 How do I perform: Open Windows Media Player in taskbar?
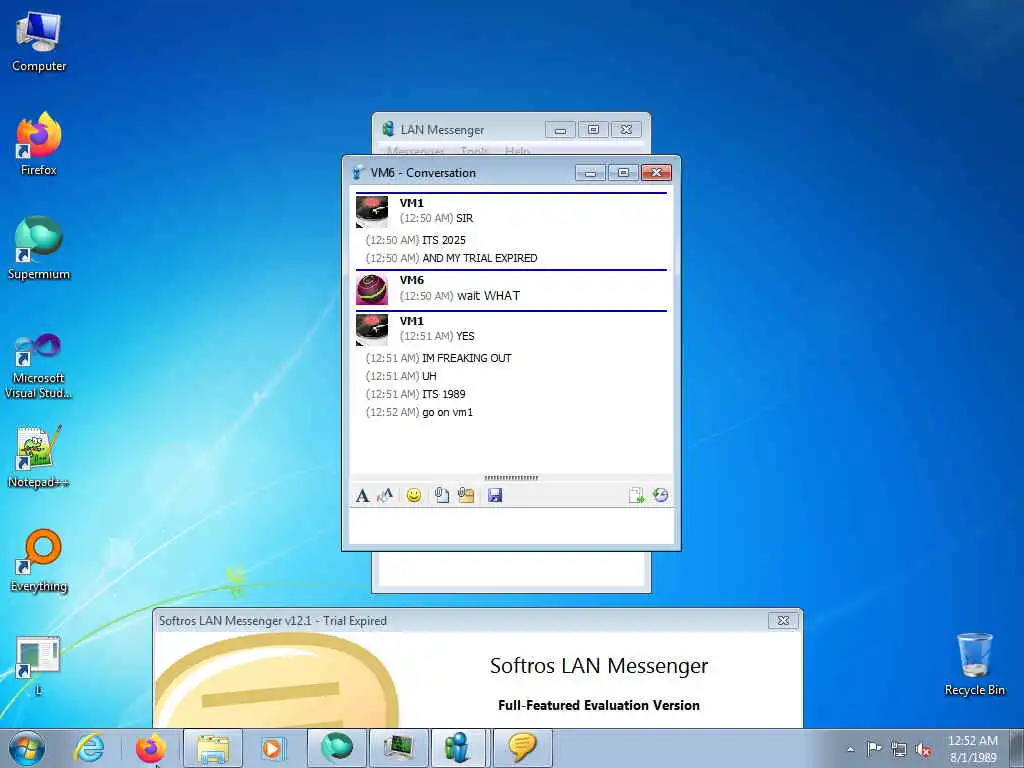(x=273, y=748)
